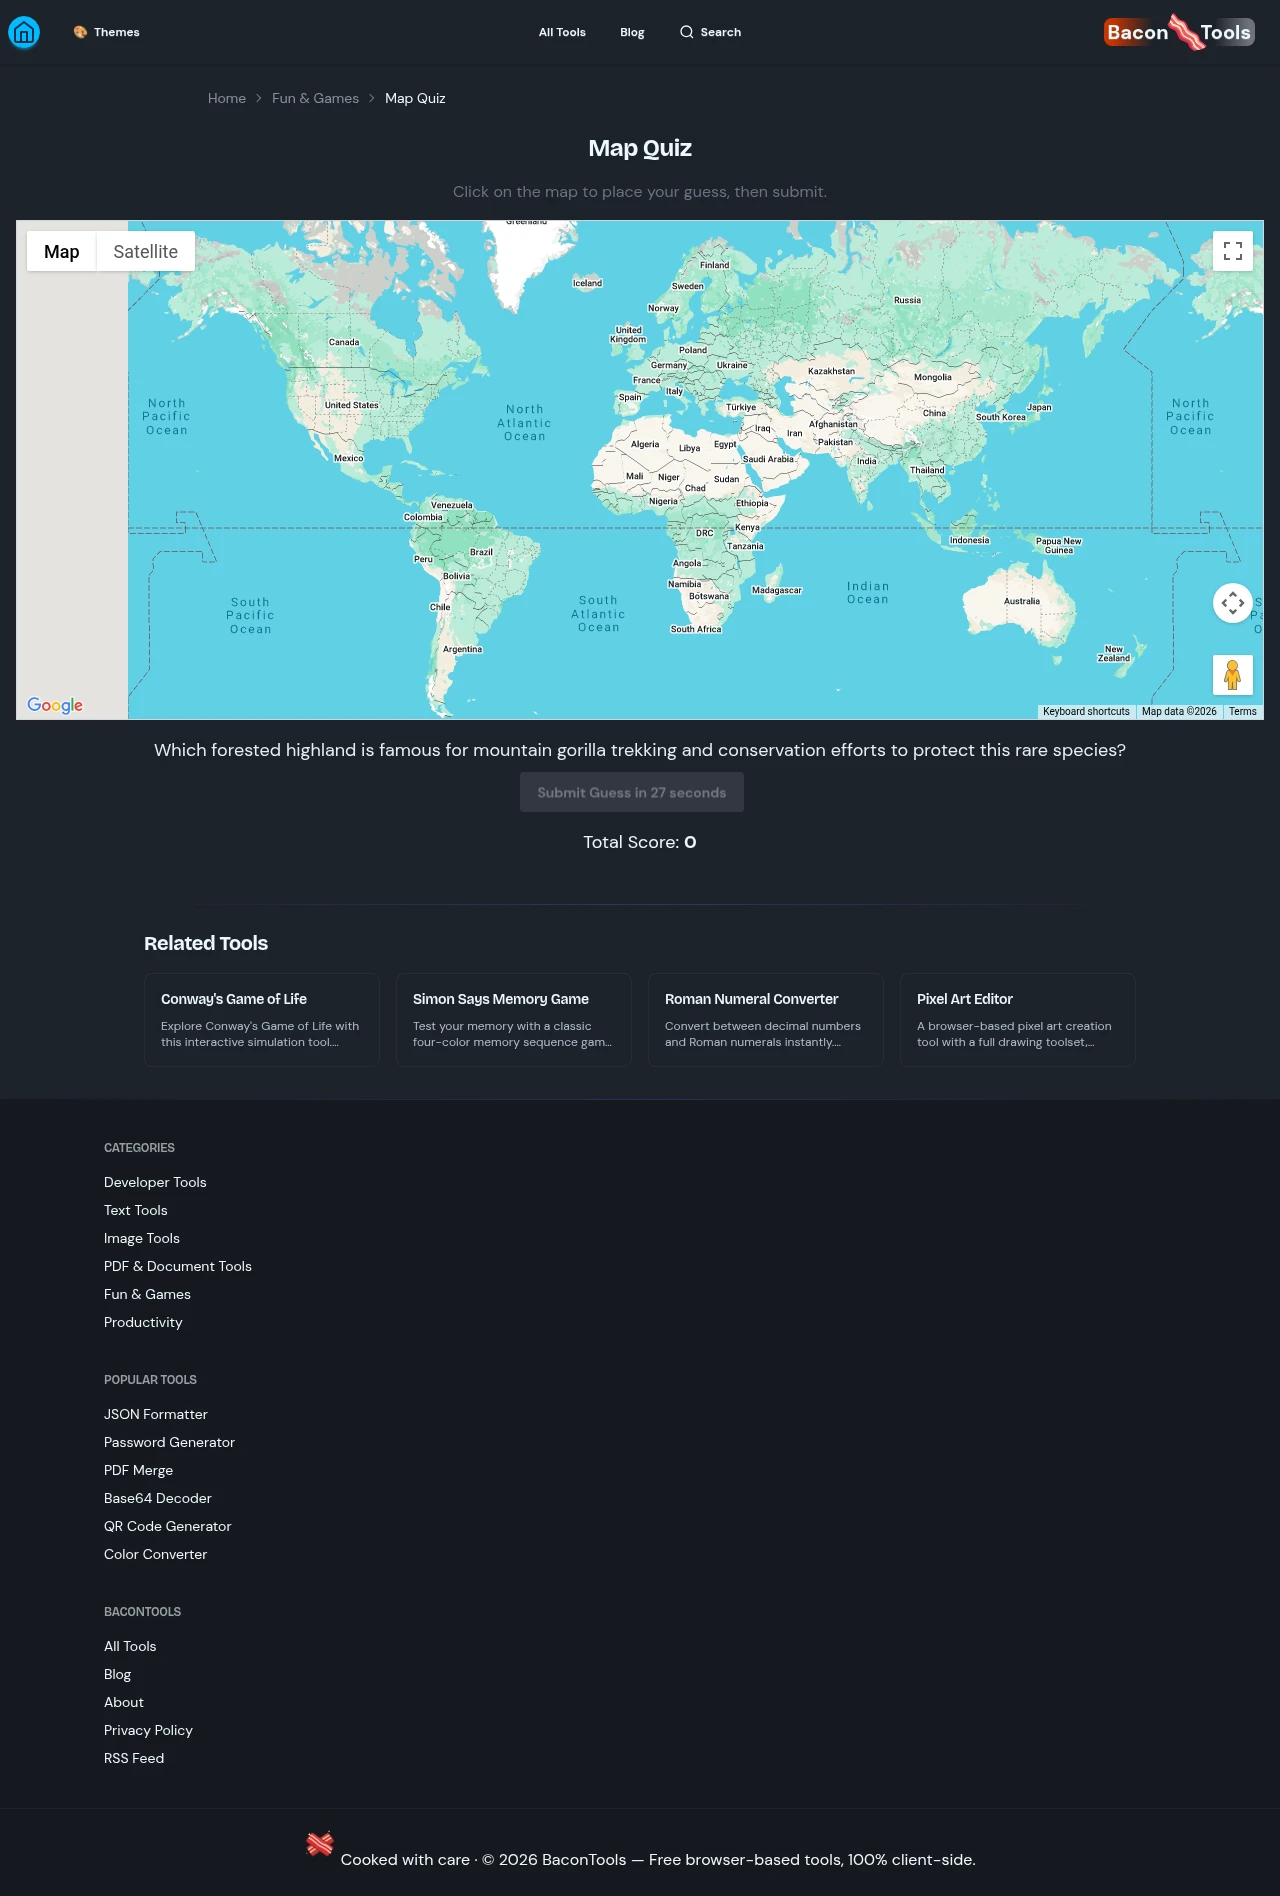The width and height of the screenshot is (1280, 1896).
Task: Place a guess on the DRC label
Action: tap(705, 533)
